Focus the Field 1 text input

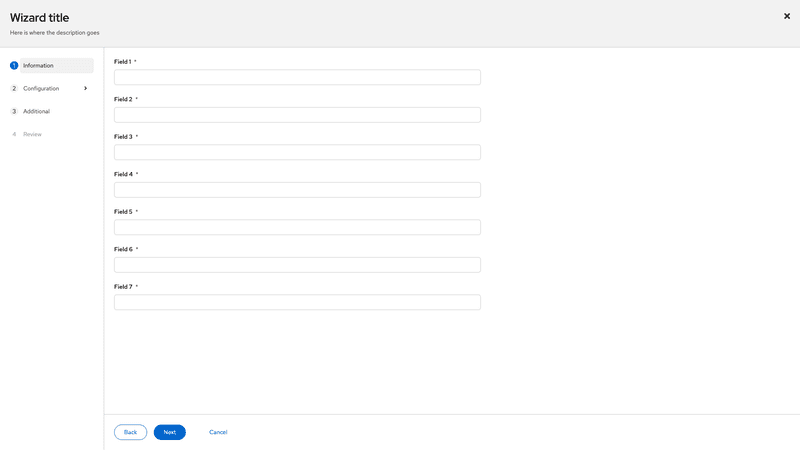297,77
